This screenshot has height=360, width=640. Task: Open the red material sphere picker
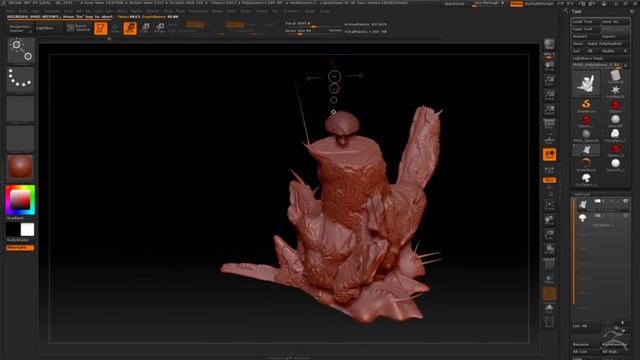pos(20,167)
